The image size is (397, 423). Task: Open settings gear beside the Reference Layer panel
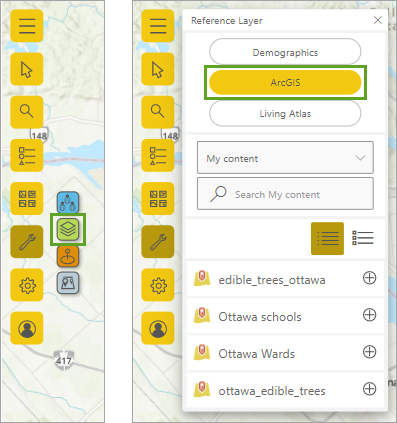coord(158,285)
